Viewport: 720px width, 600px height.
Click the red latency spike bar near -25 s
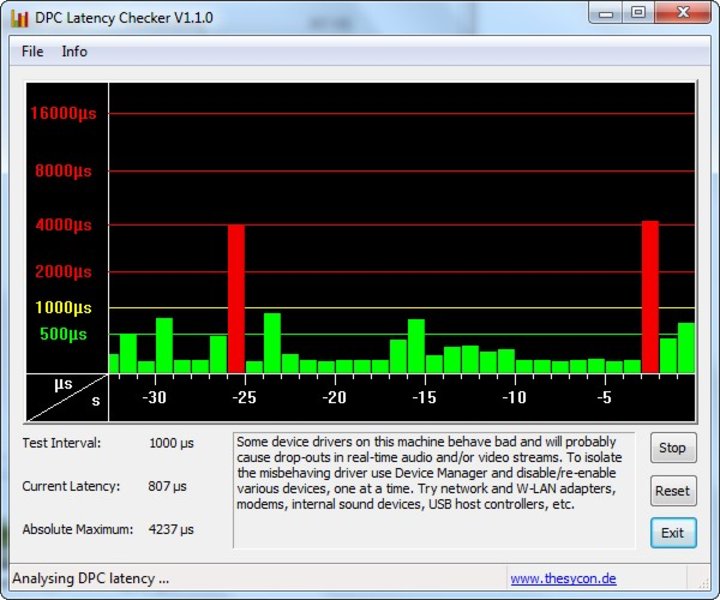236,299
